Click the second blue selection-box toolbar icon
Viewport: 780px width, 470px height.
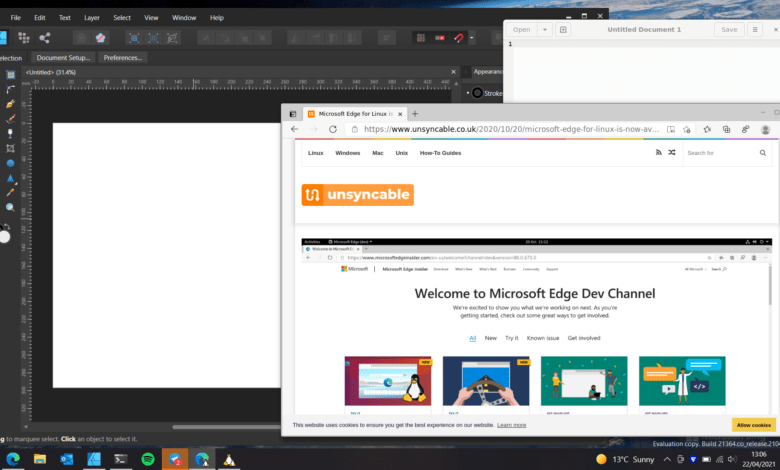153,38
